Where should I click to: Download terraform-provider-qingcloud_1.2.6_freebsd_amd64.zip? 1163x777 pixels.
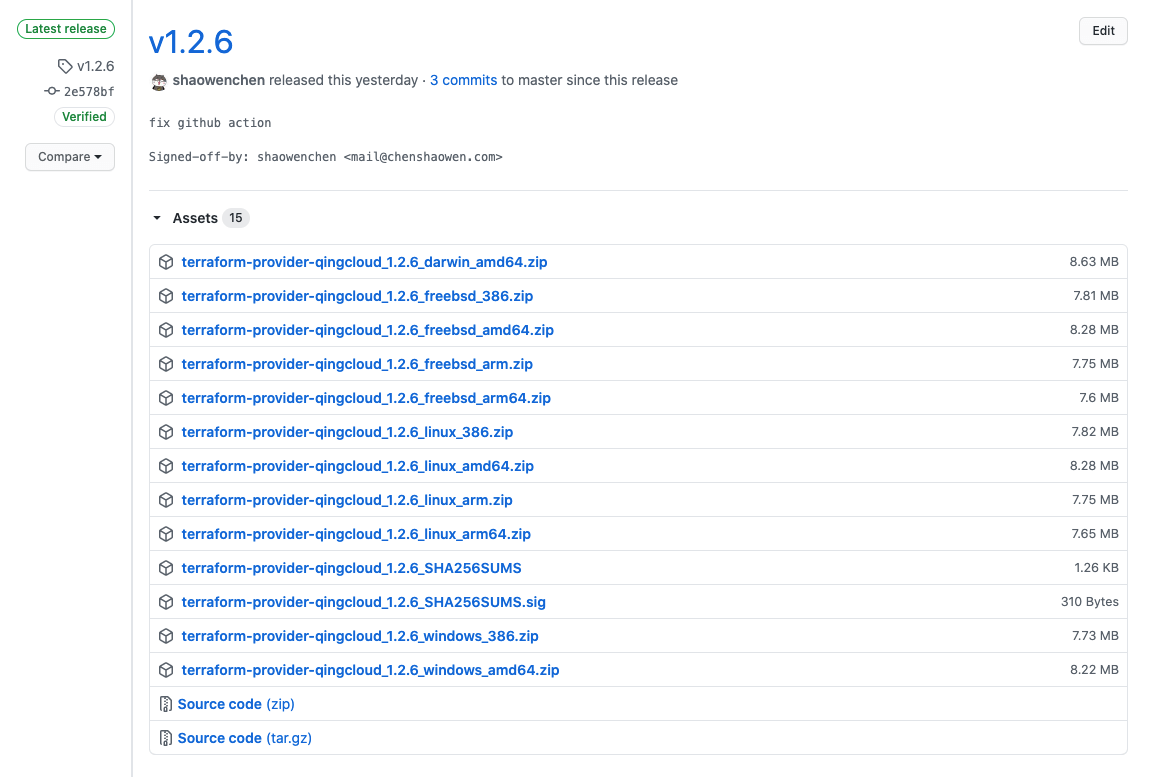[x=368, y=330]
